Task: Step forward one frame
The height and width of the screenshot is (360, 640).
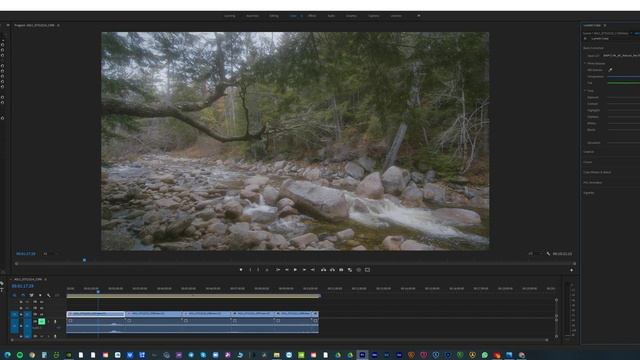Action: (x=304, y=270)
